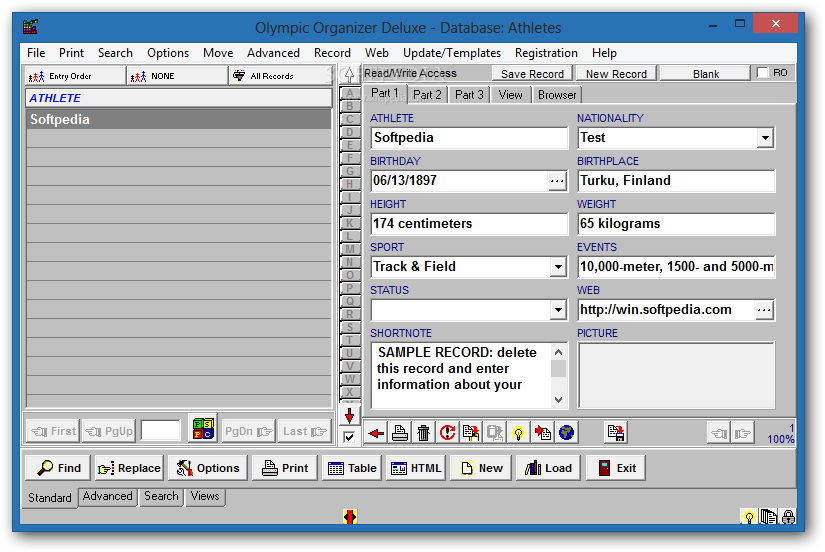Image resolution: width=825 pixels, height=552 pixels.
Task: Click the WEB field ellipsis button
Action: pyautogui.click(x=764, y=310)
